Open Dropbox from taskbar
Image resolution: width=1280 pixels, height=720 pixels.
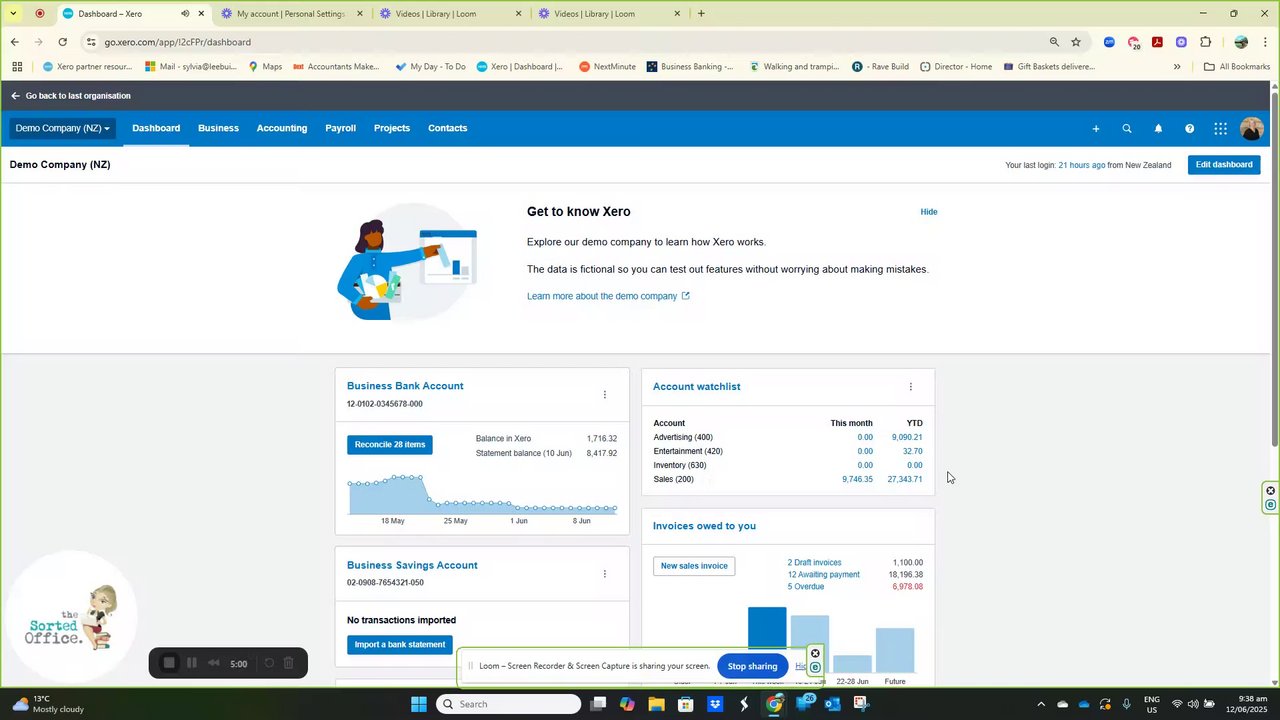(x=715, y=704)
